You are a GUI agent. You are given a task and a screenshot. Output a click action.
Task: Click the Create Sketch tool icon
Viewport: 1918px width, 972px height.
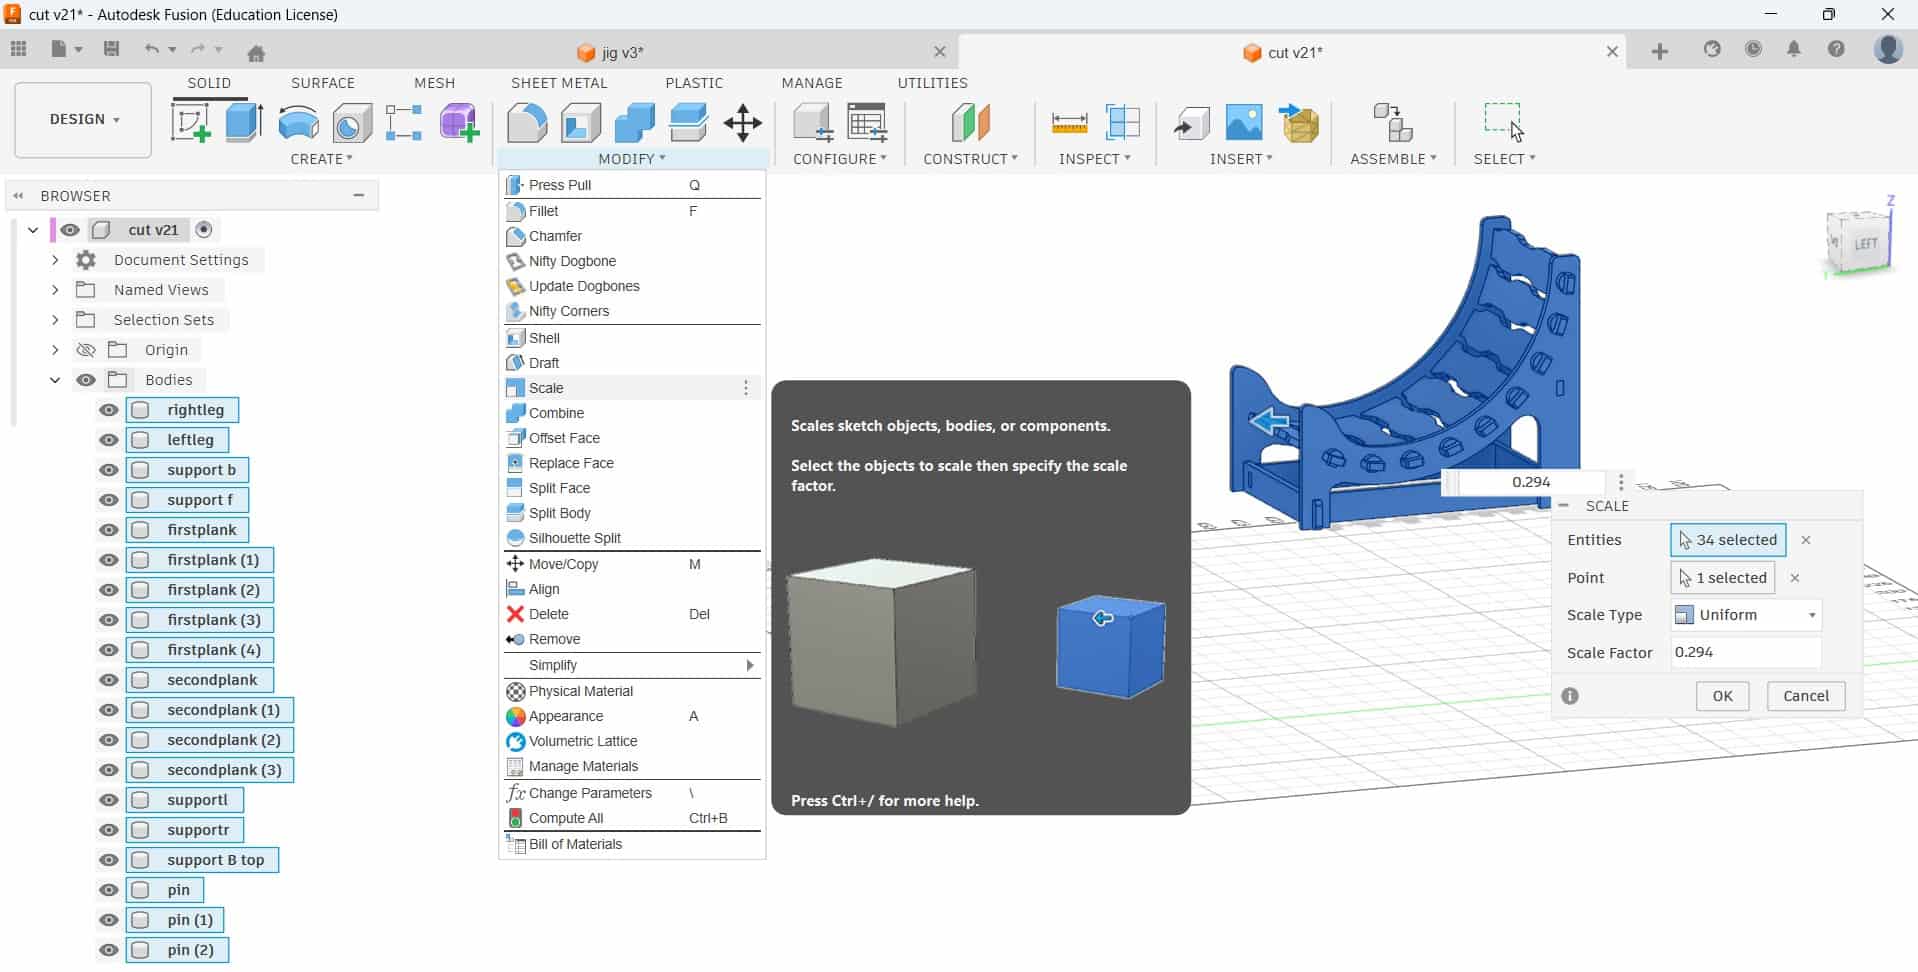pos(190,123)
